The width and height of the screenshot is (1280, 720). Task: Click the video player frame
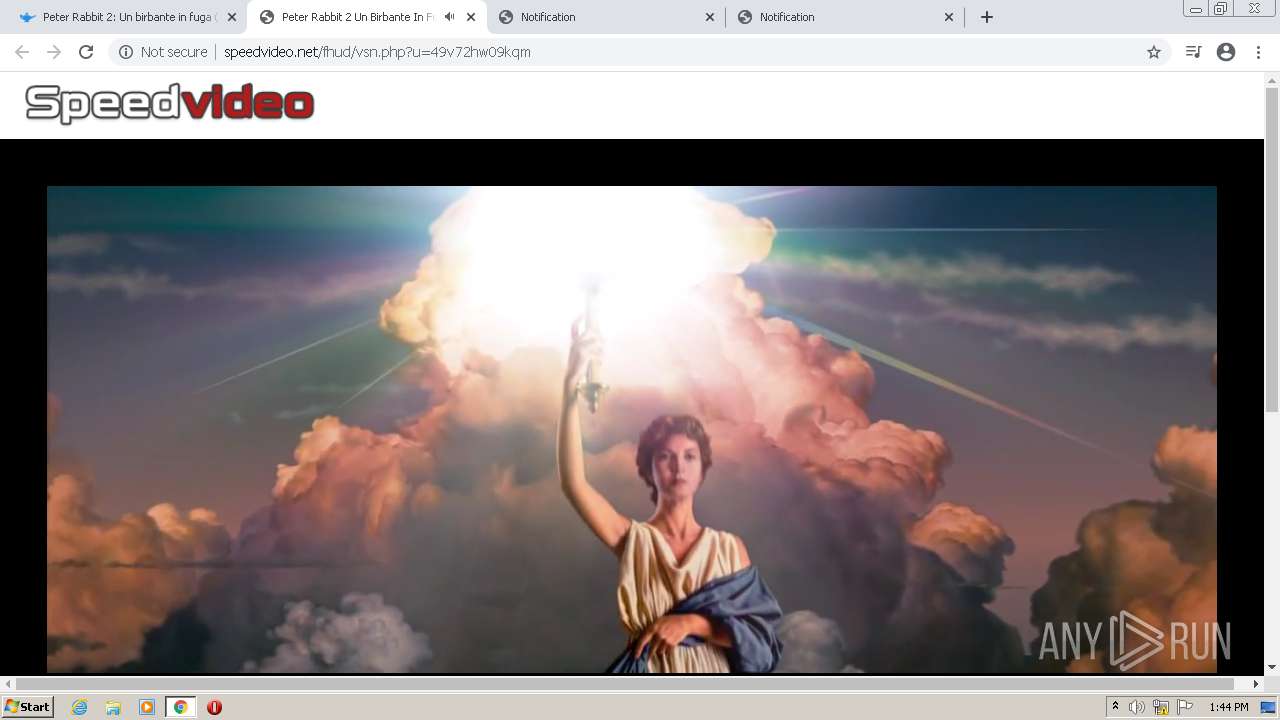point(631,429)
